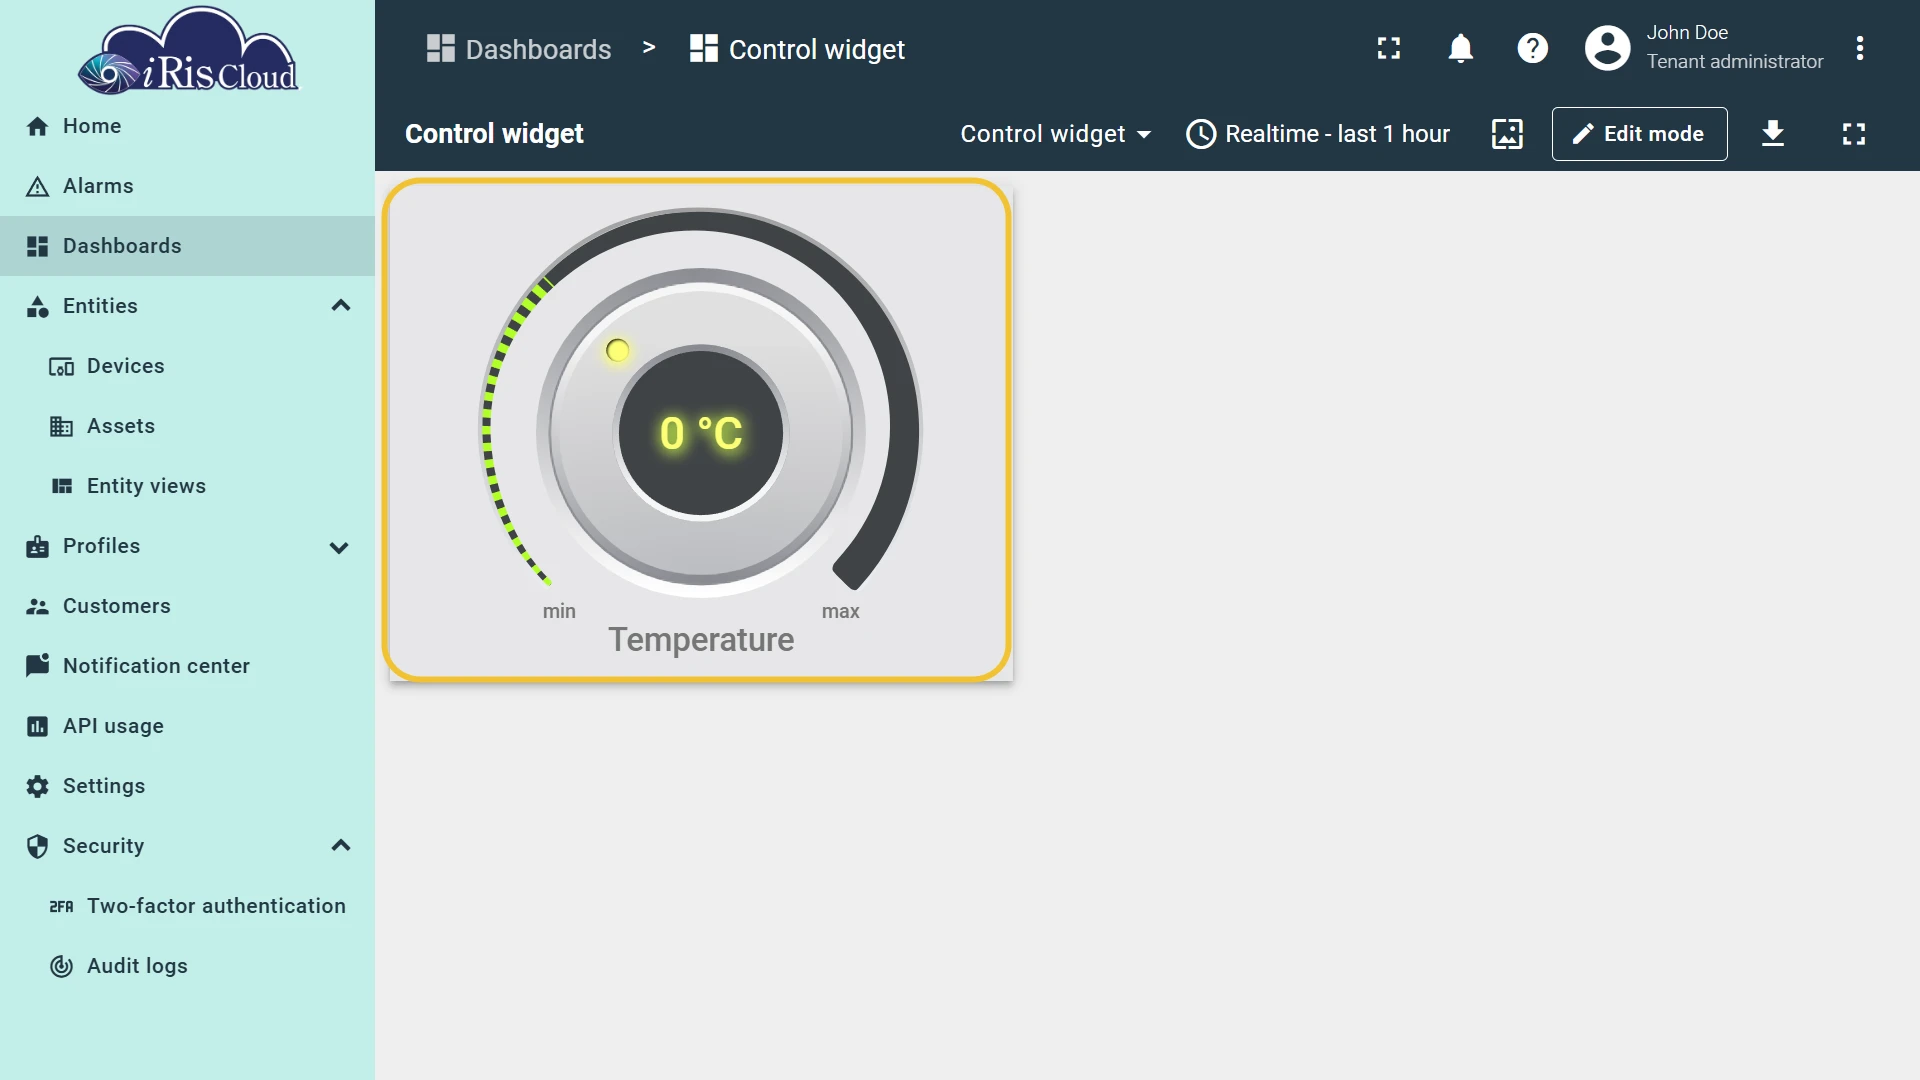Click the Assets building icon
Screen dimensions: 1920x1080
(61, 427)
